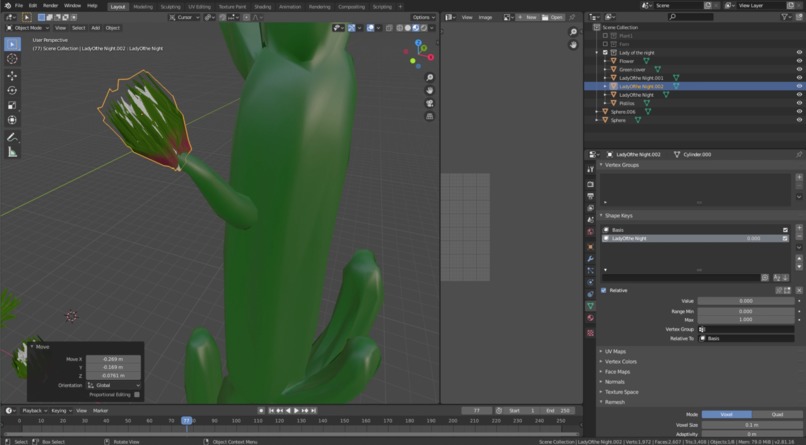
Task: Select the Rotate tool
Action: tap(12, 90)
